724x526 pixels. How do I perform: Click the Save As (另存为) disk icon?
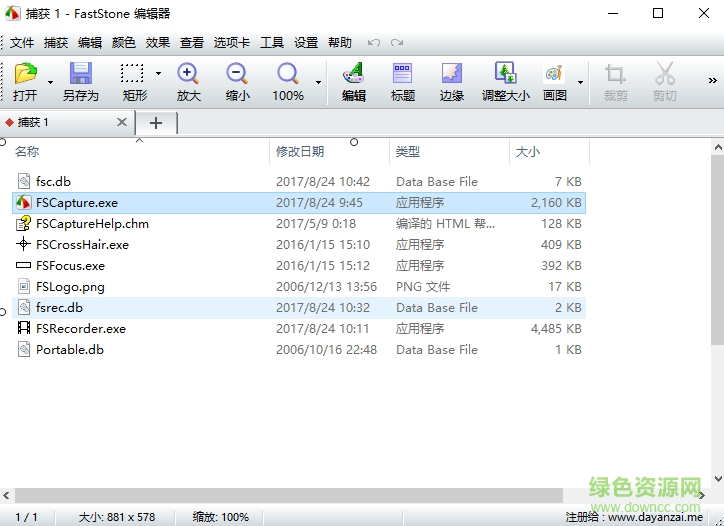pyautogui.click(x=80, y=75)
